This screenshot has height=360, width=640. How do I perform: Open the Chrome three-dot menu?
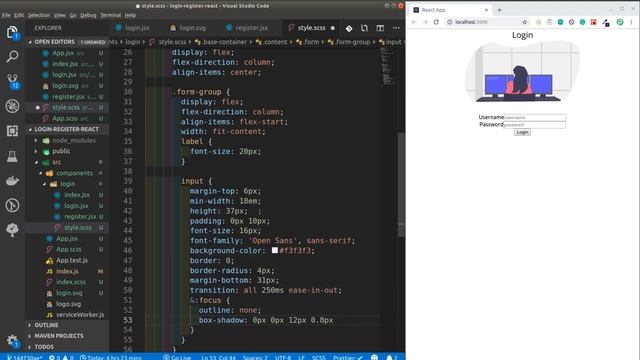(631, 22)
